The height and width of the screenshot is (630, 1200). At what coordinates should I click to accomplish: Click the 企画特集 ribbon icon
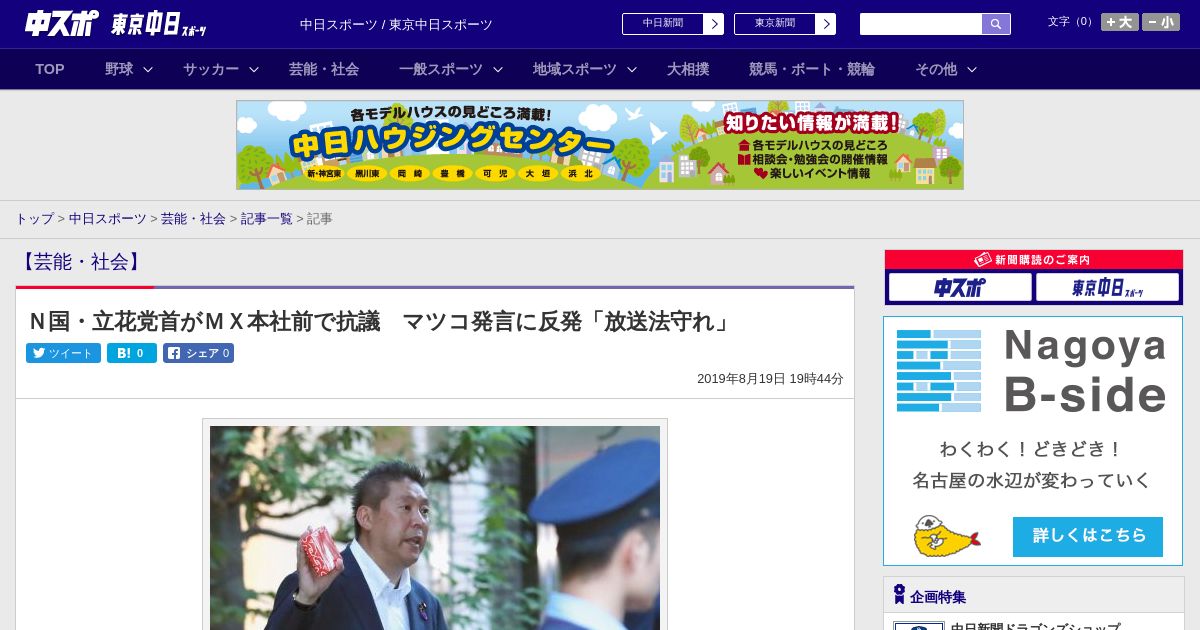pyautogui.click(x=899, y=594)
